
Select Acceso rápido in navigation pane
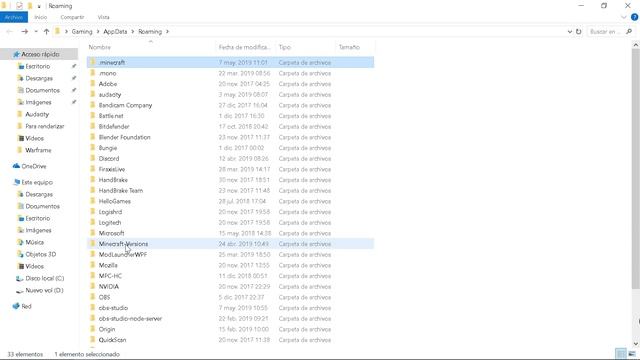(x=40, y=54)
